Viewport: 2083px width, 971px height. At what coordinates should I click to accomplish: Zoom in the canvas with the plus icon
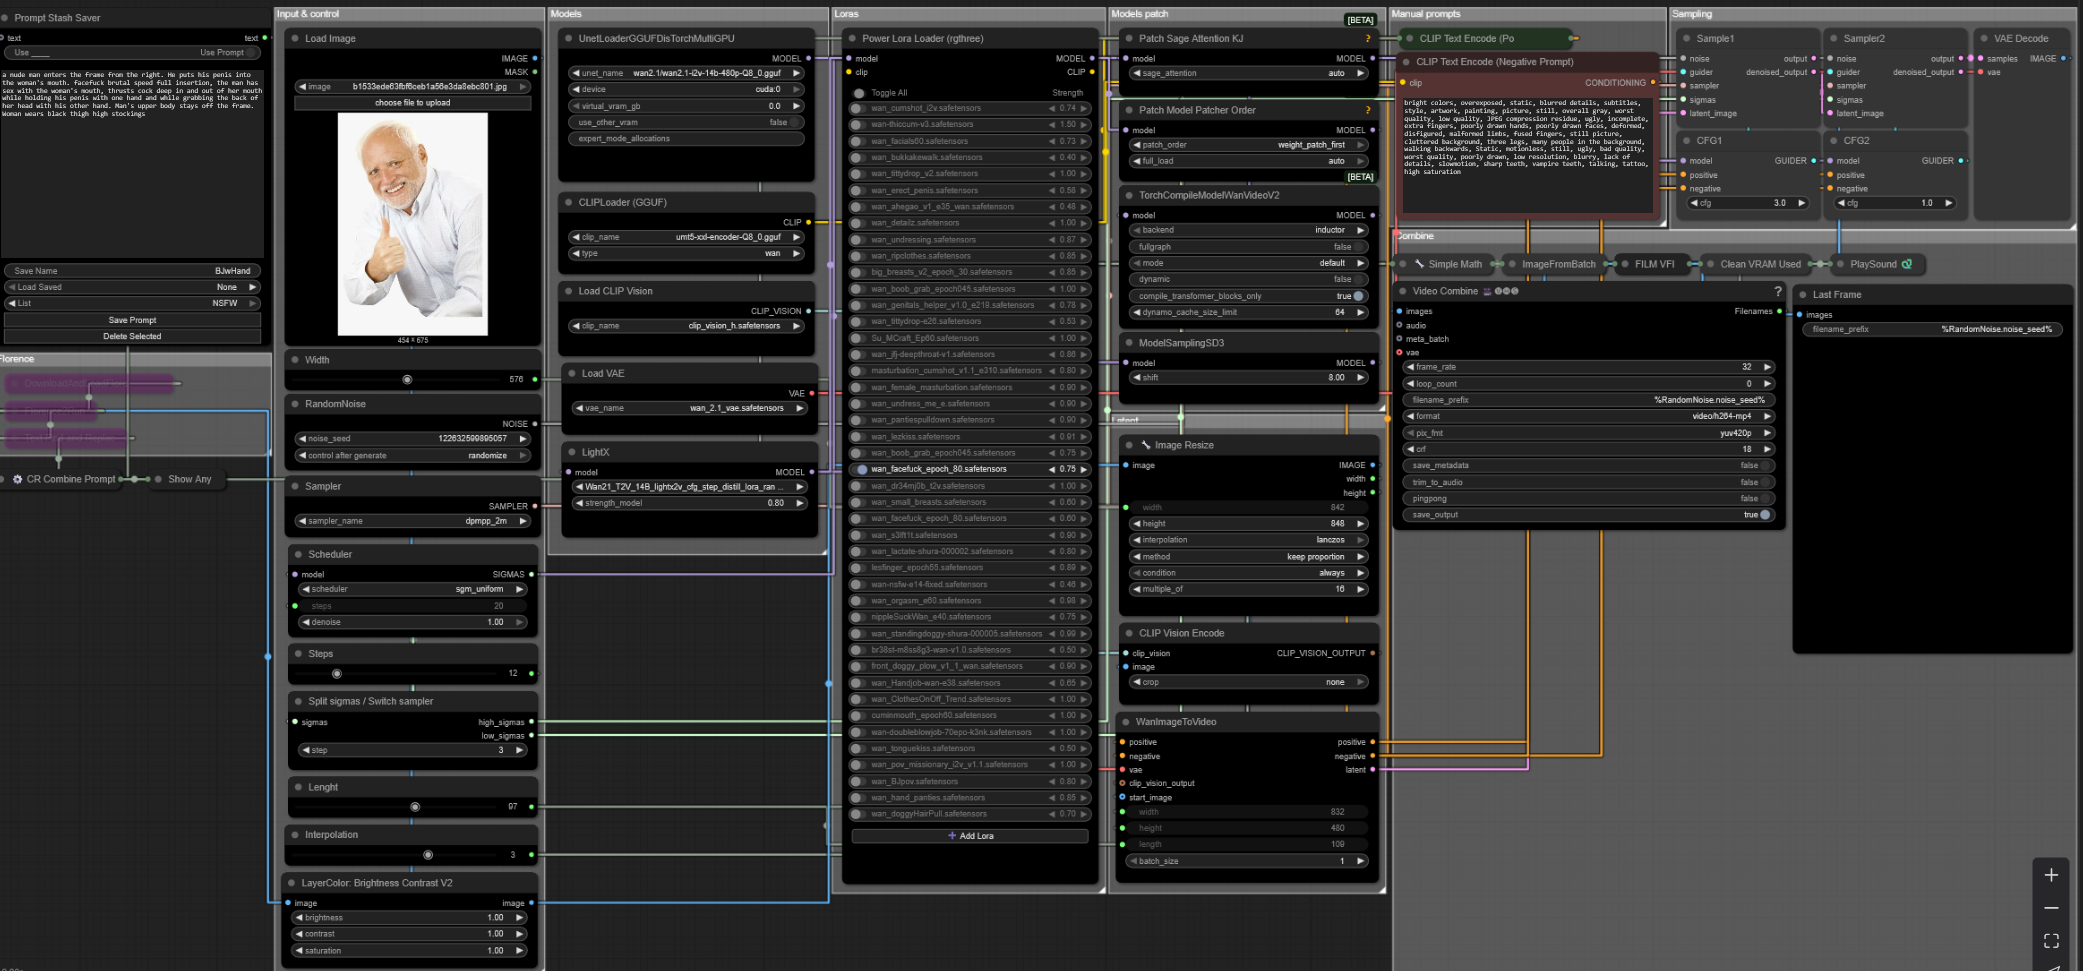[2051, 875]
